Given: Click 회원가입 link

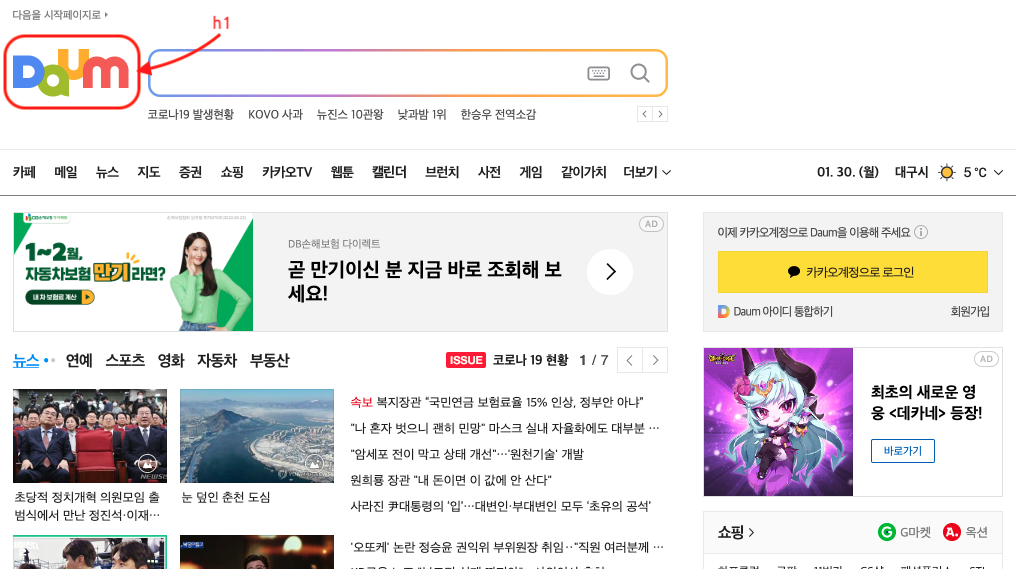Looking at the screenshot, I should (x=970, y=312).
